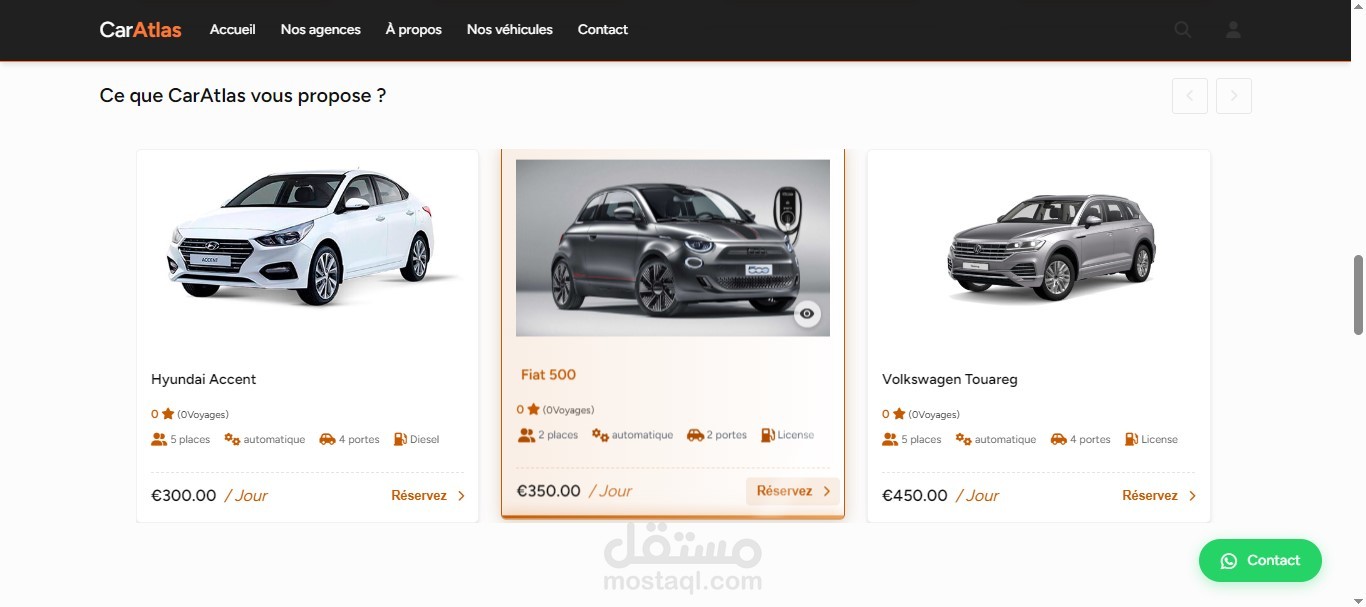Reserve the Volkswagen Touareg

(1159, 496)
